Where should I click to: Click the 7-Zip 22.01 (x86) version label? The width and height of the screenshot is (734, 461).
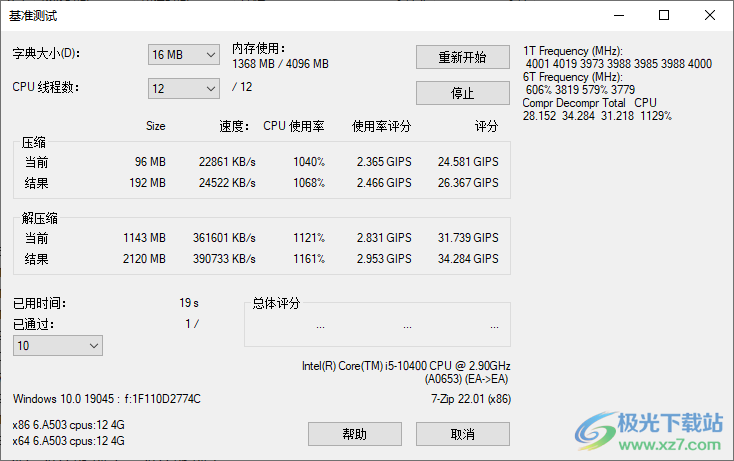click(x=471, y=399)
